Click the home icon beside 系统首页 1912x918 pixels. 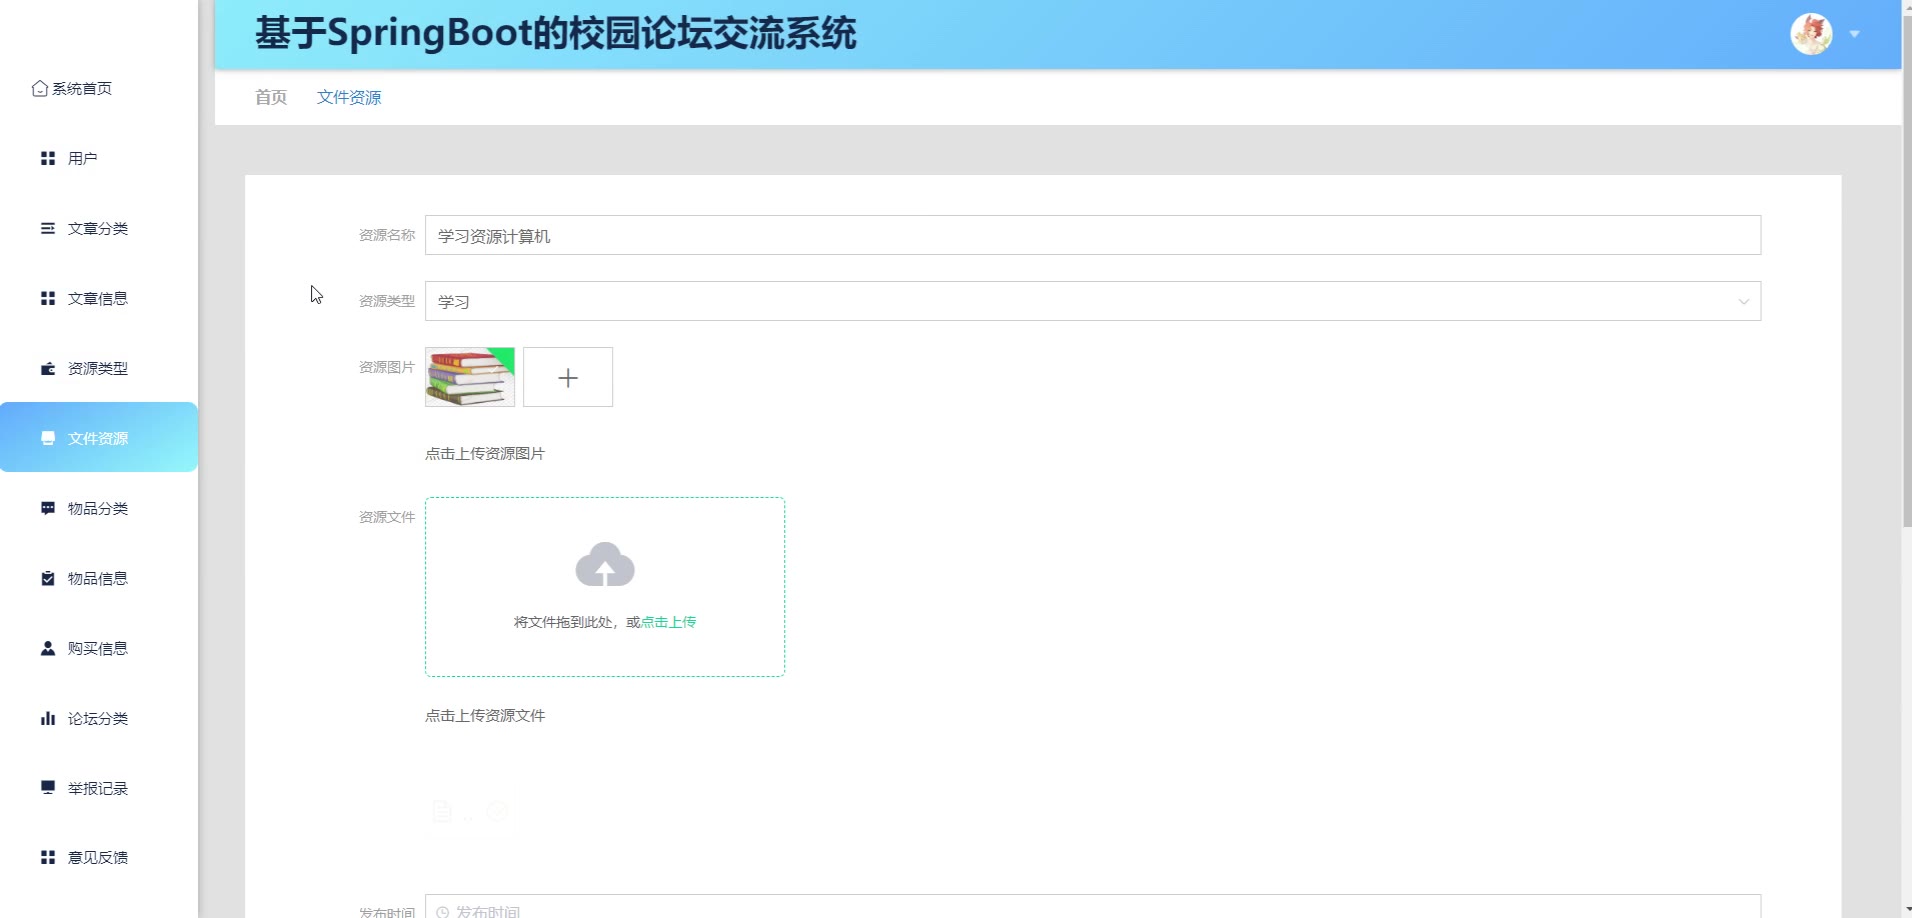click(40, 89)
